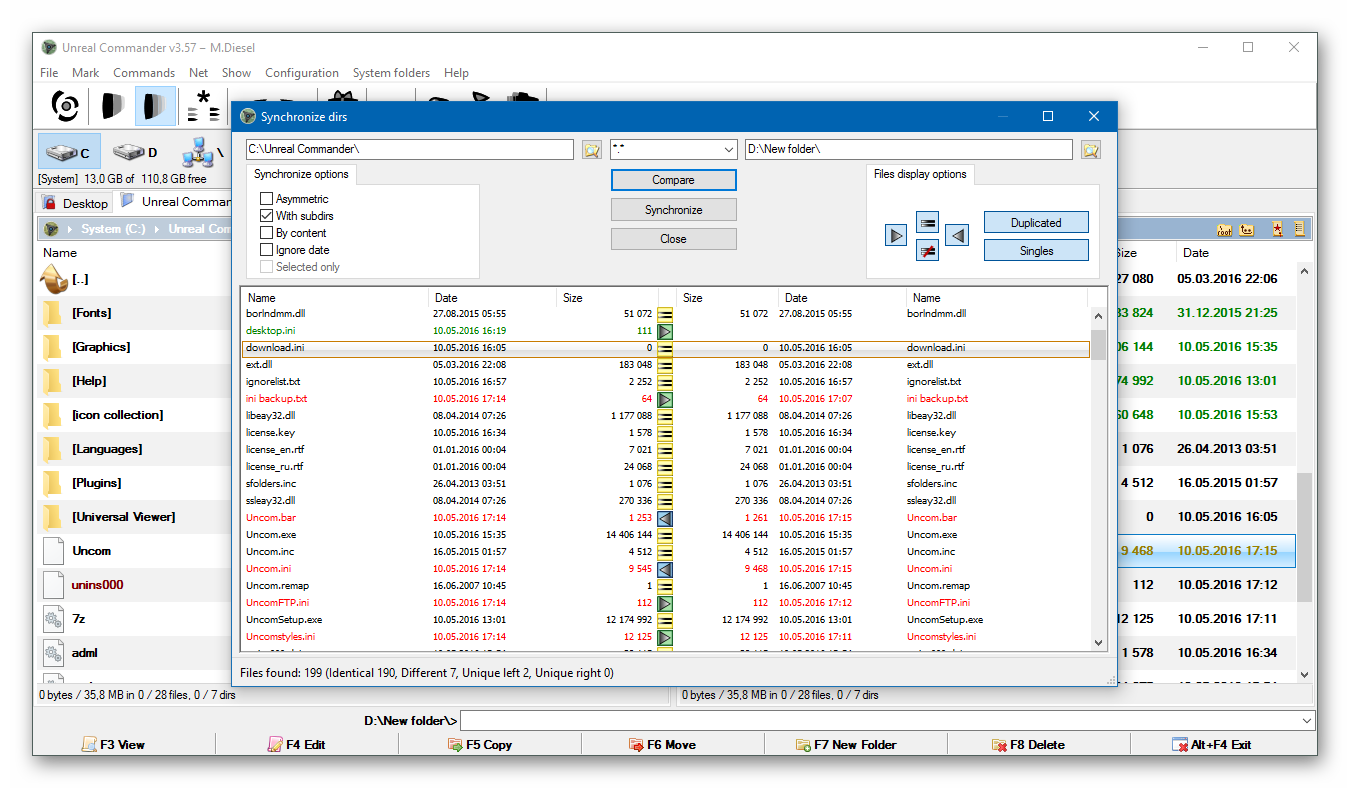Click the up-one-level icon in right panel

(1247, 229)
